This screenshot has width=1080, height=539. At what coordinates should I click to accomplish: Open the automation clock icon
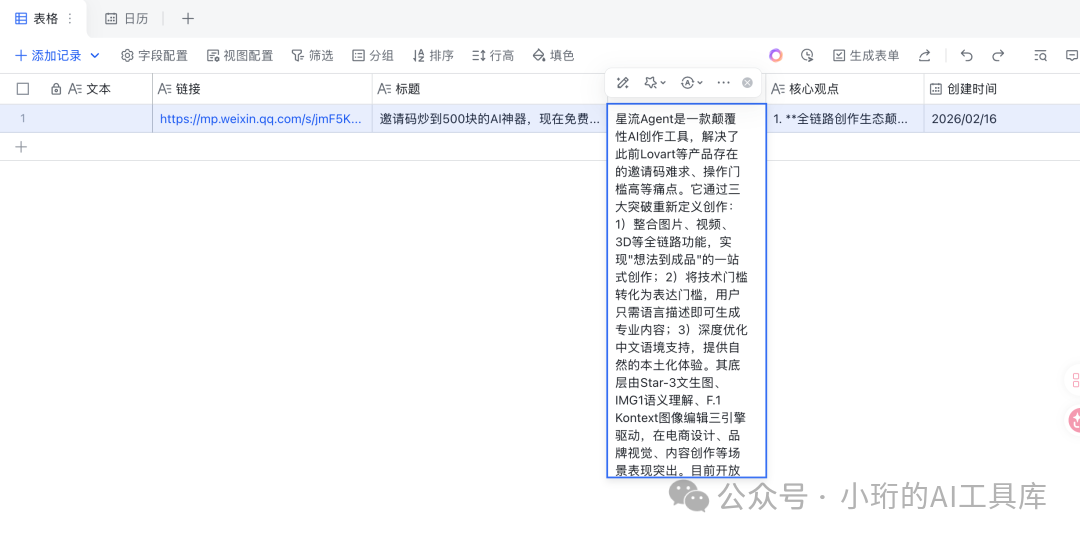click(808, 56)
